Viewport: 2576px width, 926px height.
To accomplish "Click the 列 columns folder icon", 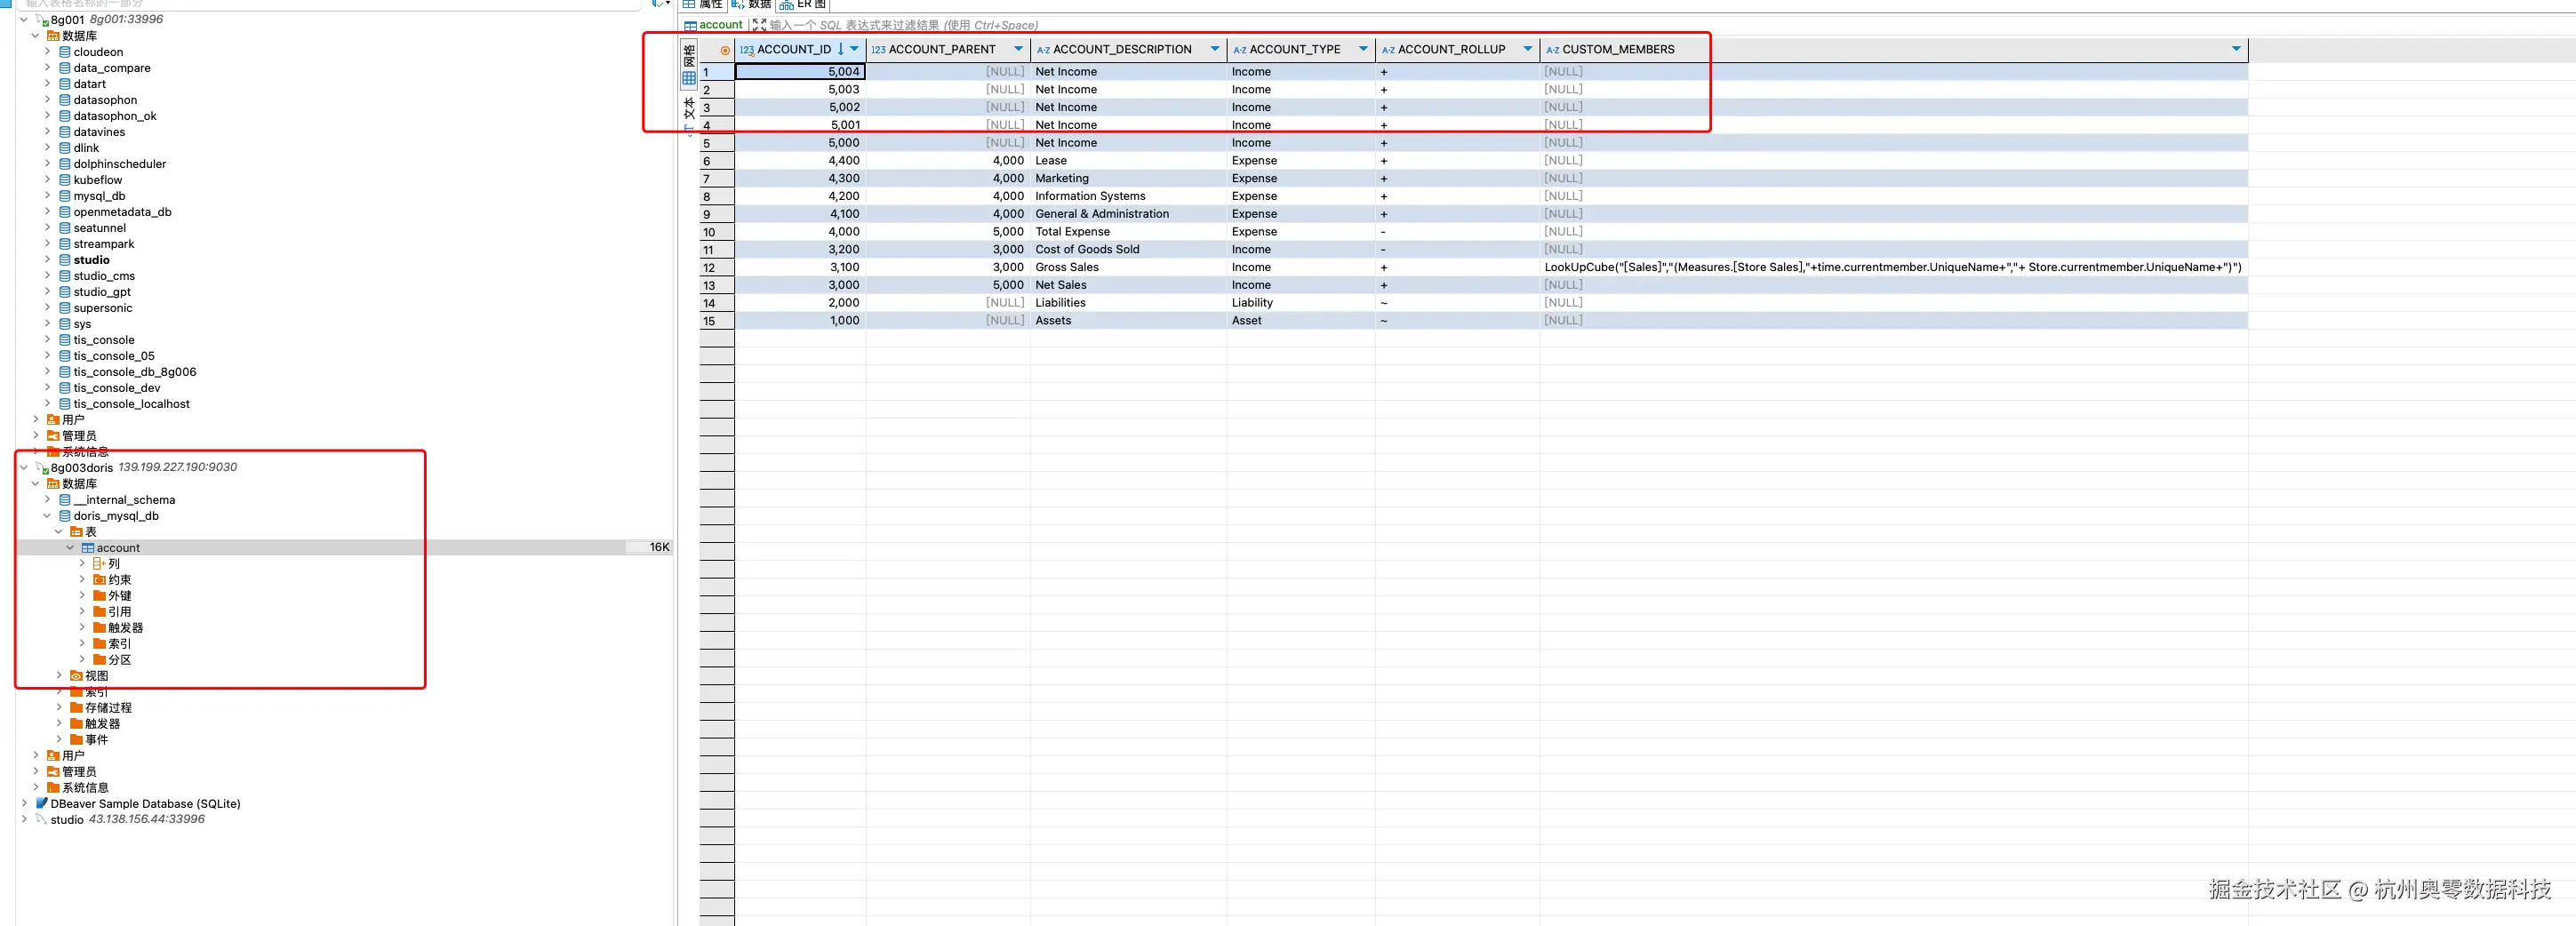I will [99, 564].
